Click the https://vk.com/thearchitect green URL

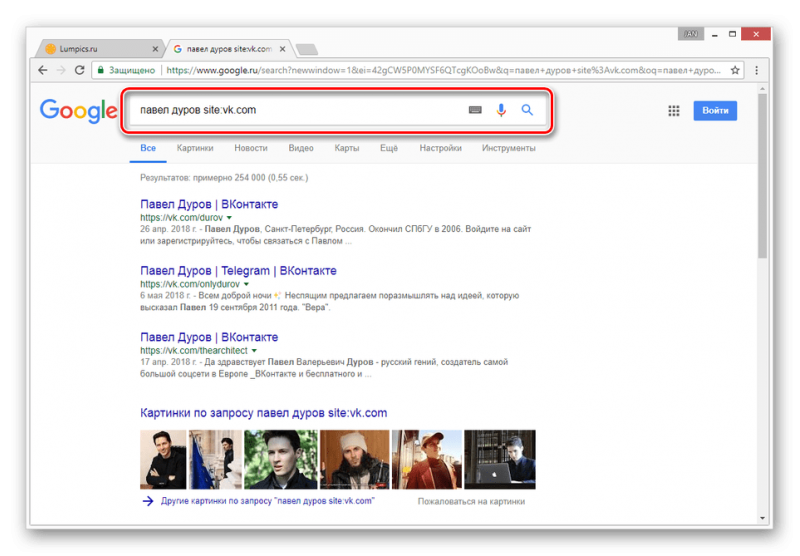[194, 351]
